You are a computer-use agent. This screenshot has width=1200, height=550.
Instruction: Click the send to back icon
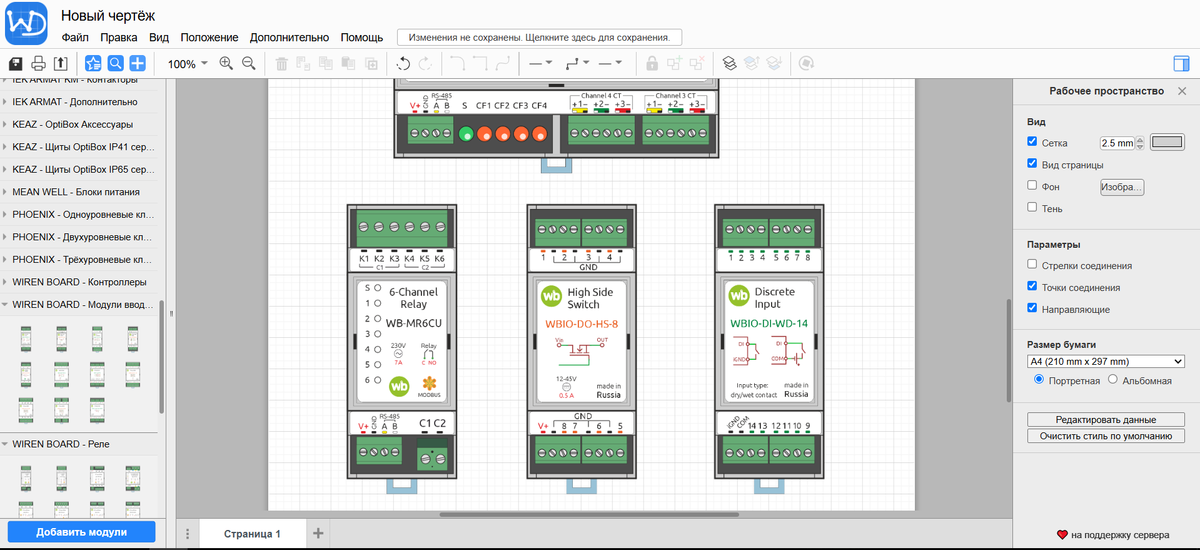773,63
